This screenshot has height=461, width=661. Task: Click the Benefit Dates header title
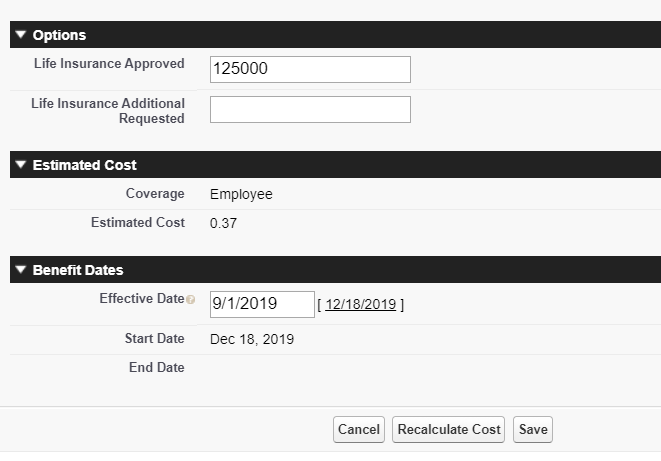tap(78, 270)
